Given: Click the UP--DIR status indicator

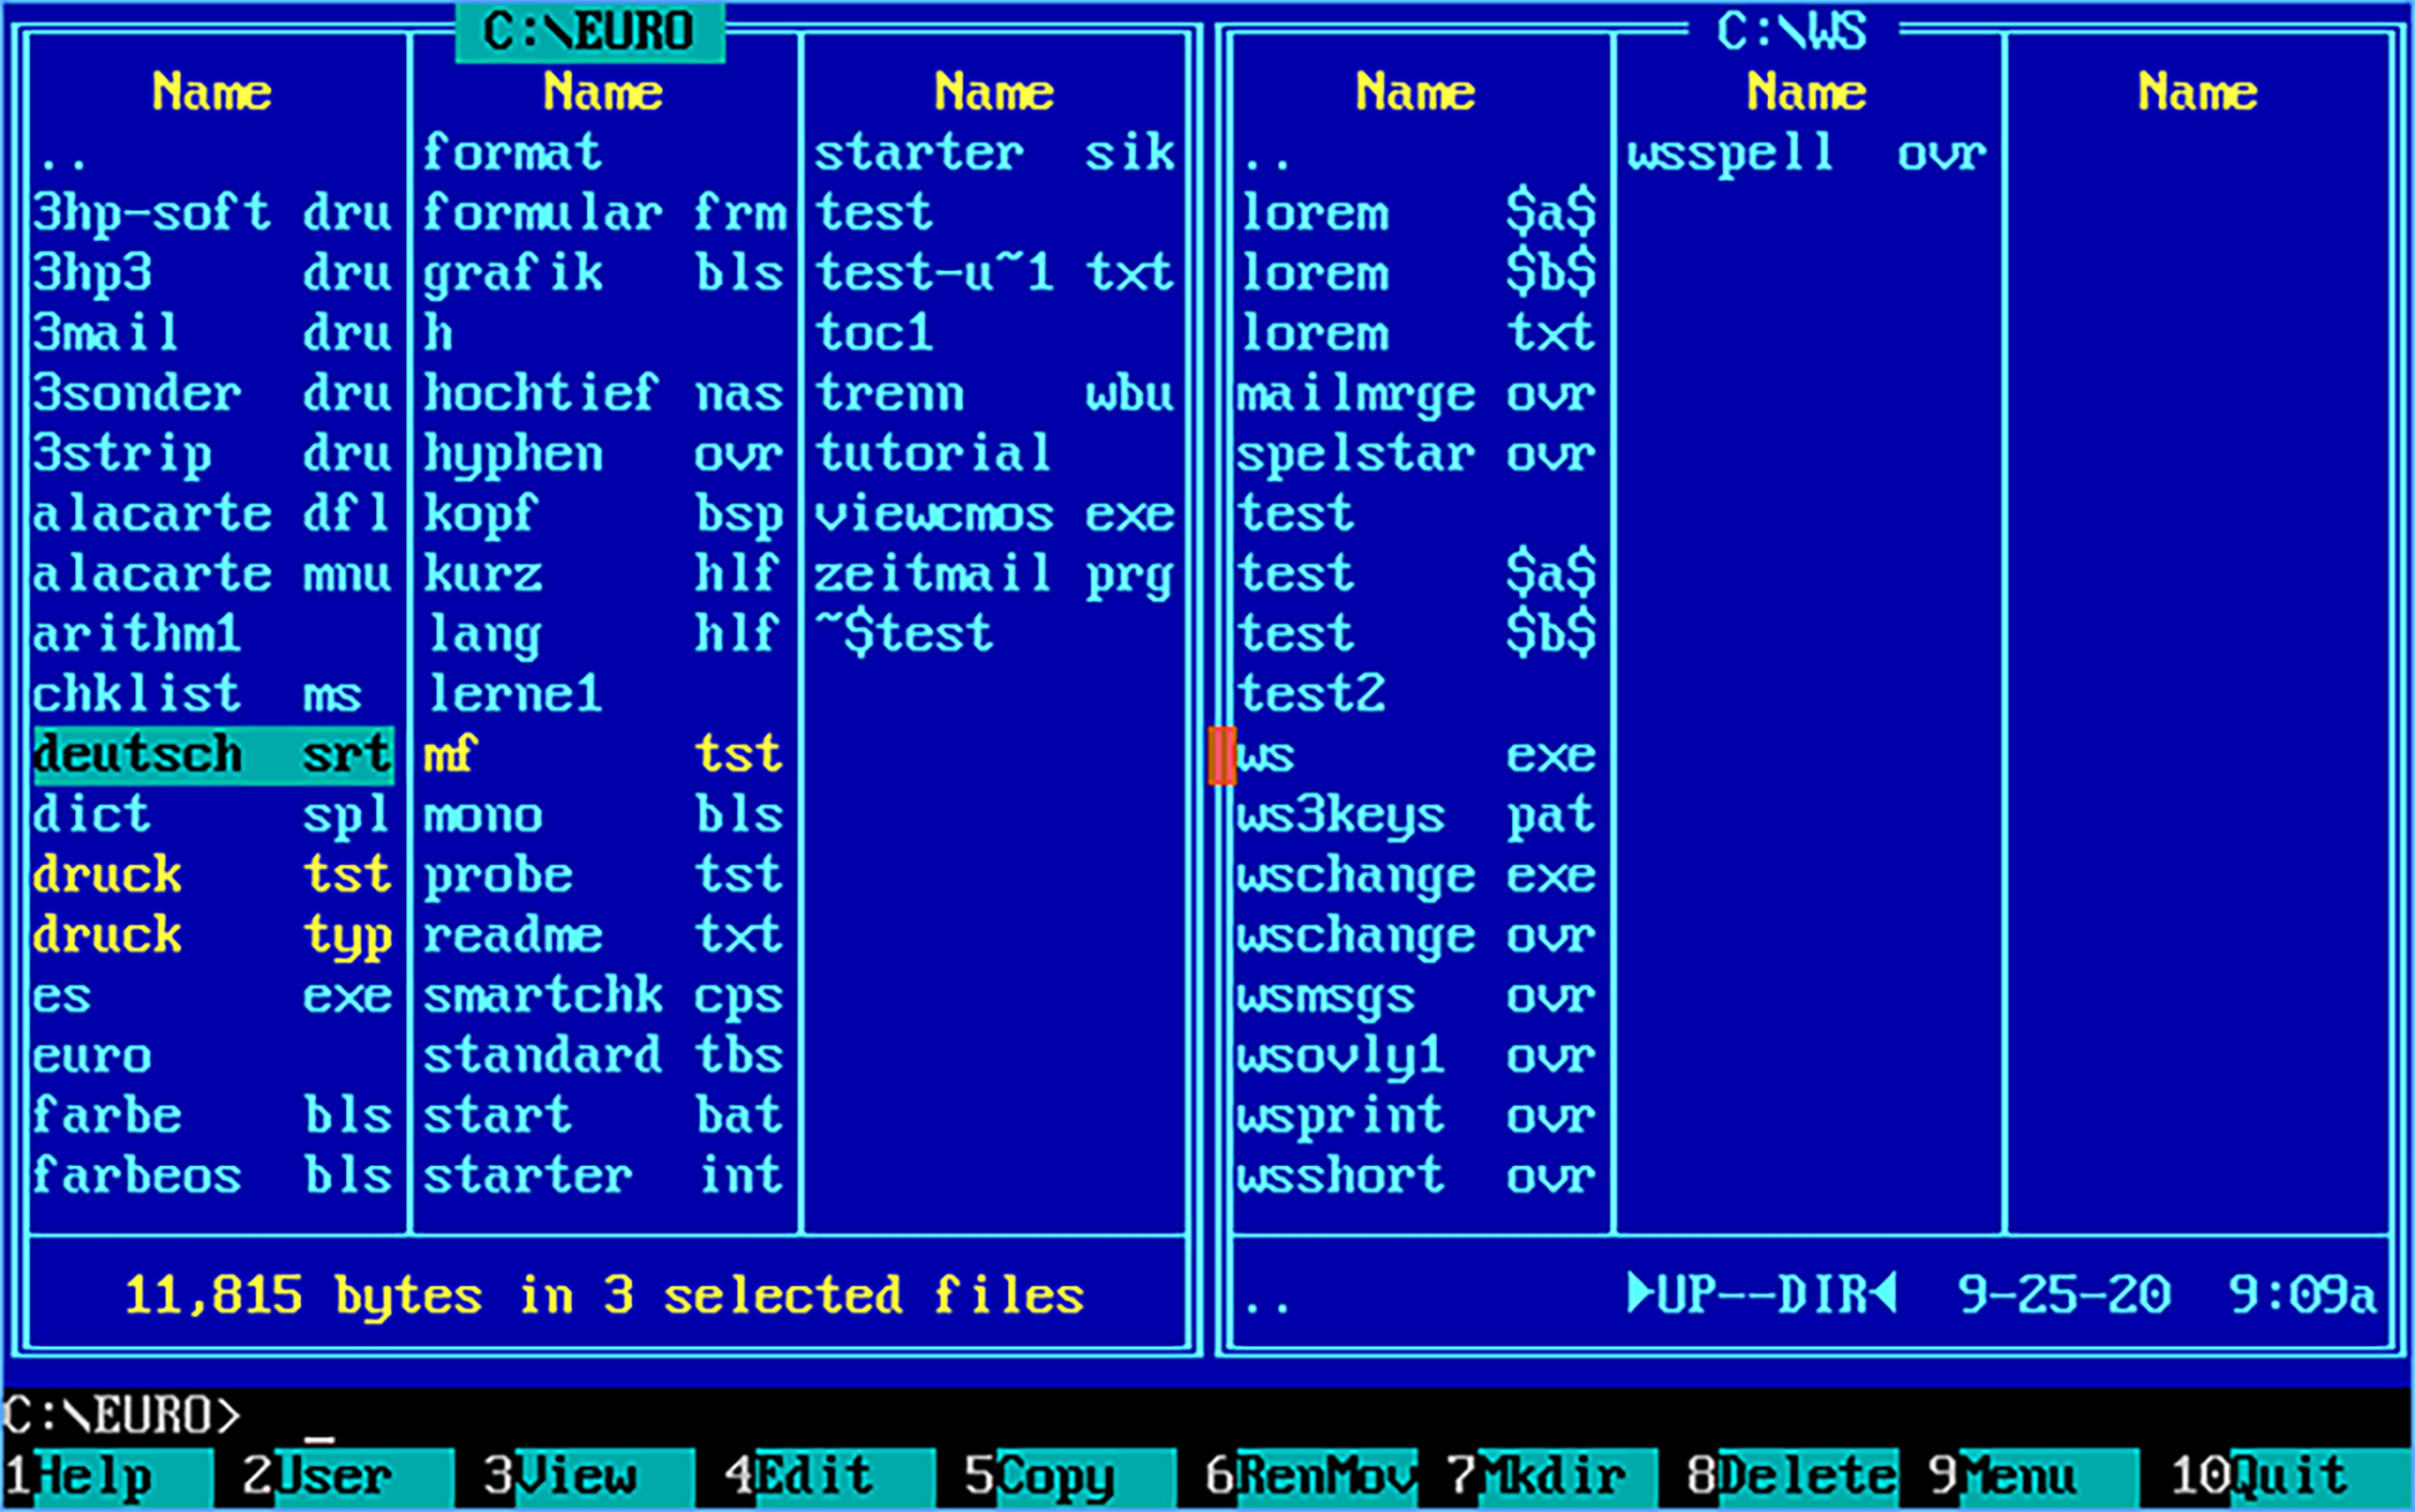Looking at the screenshot, I should tap(1760, 1295).
